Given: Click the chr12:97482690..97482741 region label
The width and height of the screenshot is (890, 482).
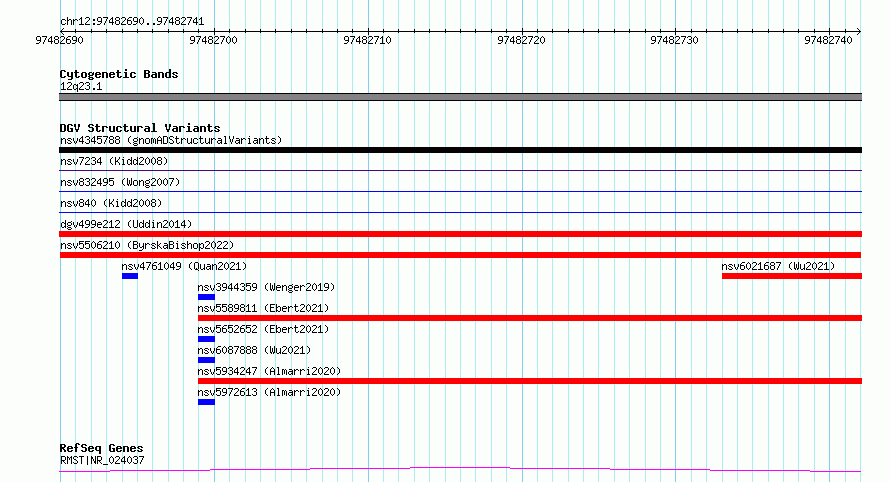Looking at the screenshot, I should pyautogui.click(x=132, y=22).
